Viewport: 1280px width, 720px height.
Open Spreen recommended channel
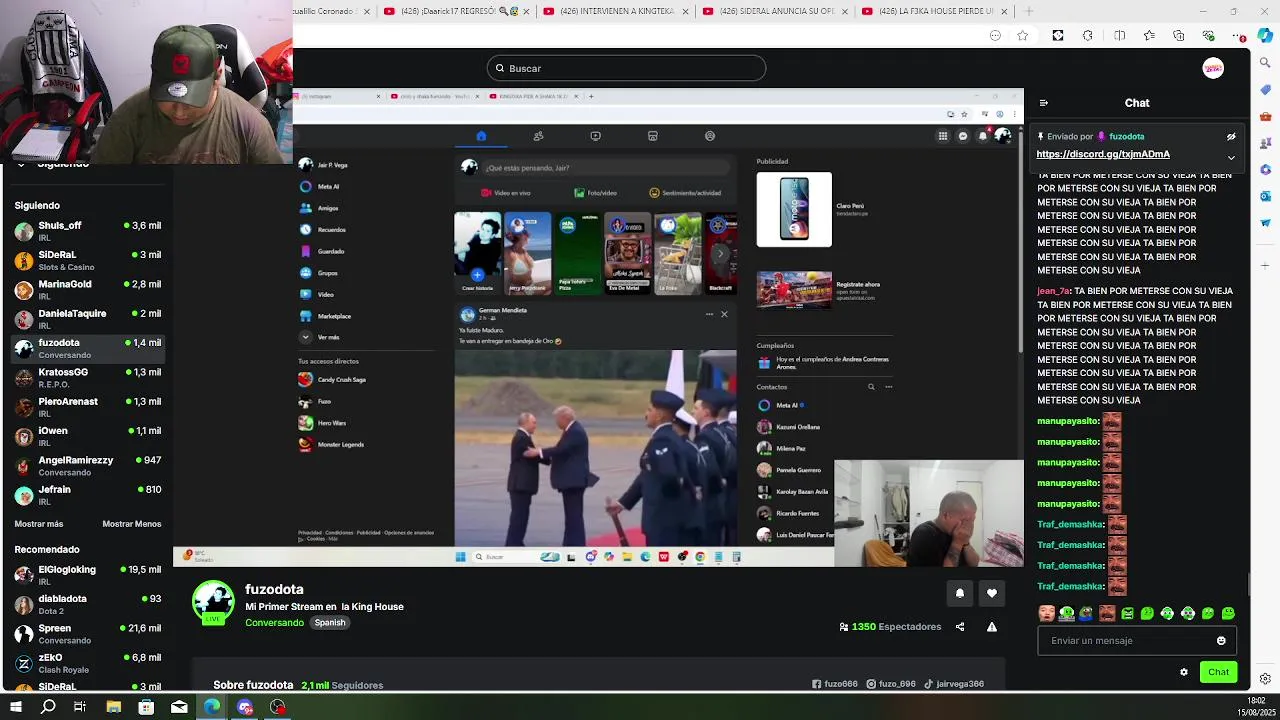[87, 634]
